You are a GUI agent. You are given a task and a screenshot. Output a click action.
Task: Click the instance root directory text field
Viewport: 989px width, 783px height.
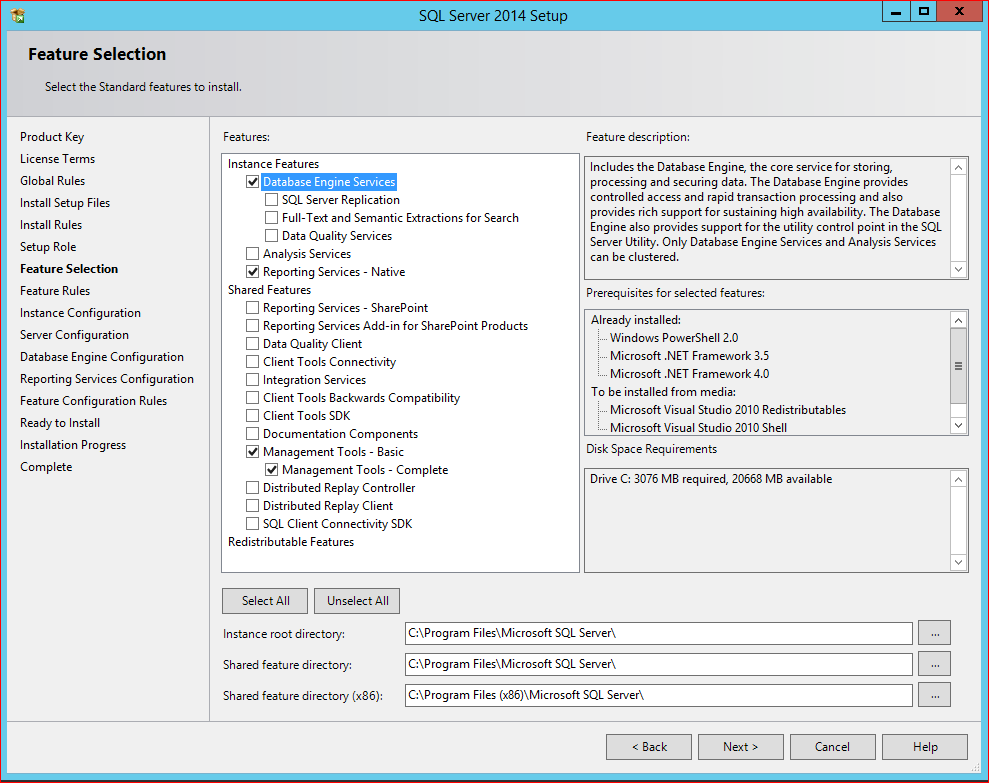pyautogui.click(x=658, y=633)
